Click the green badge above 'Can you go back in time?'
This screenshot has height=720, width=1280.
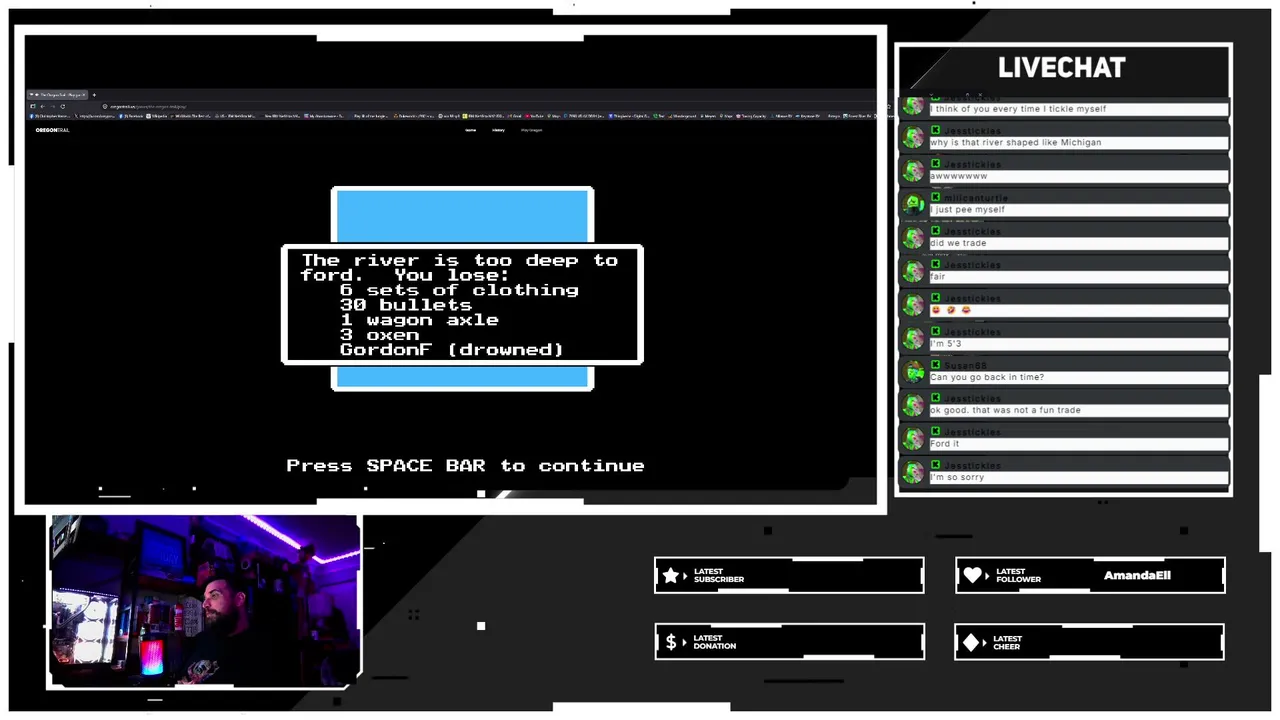click(x=935, y=365)
